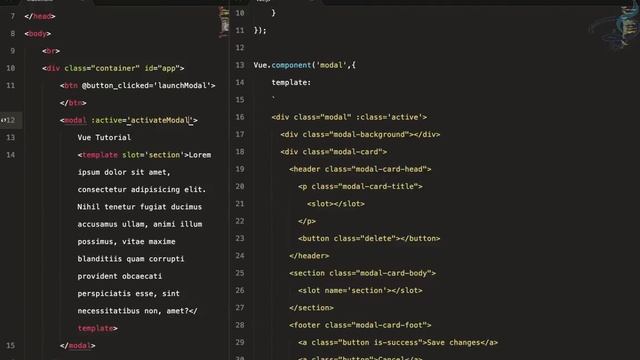Click 'ipsum dolor sit amet,' line
This screenshot has height=360, width=640.
[124, 172]
